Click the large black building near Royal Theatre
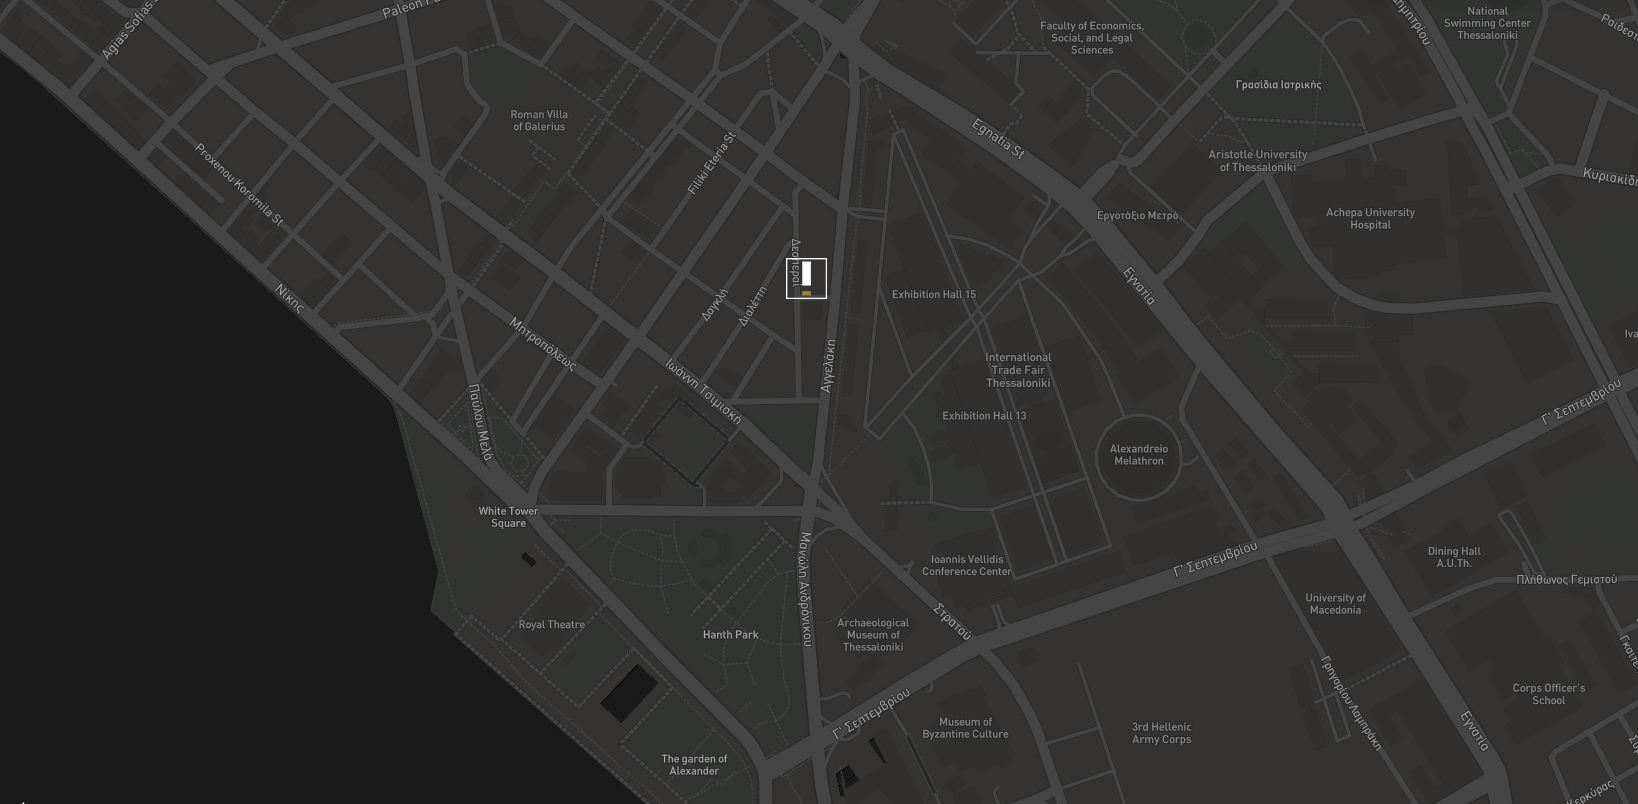The width and height of the screenshot is (1638, 804). click(x=629, y=693)
